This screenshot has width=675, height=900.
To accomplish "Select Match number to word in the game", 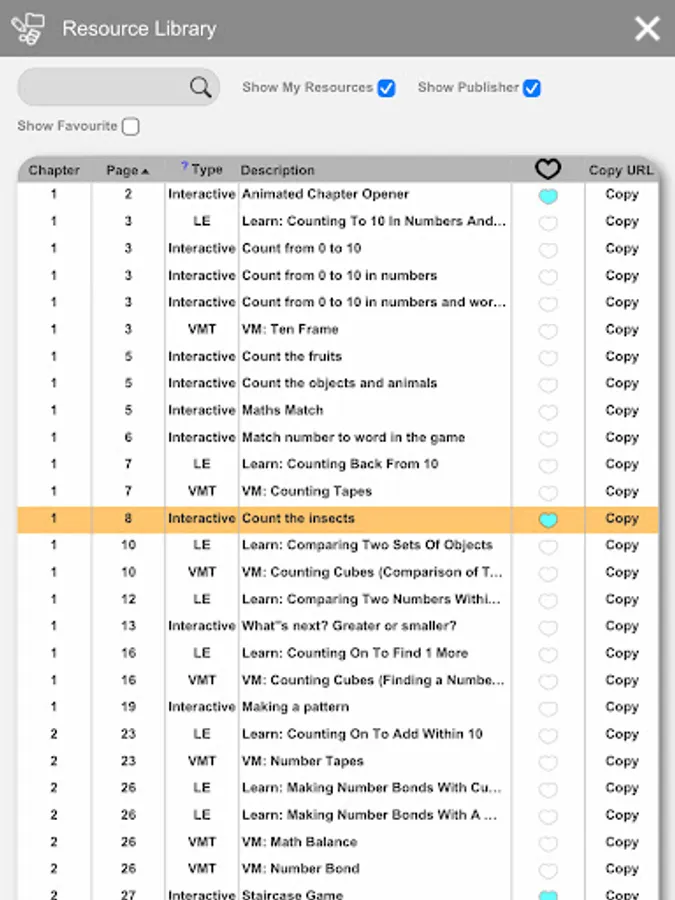I will click(353, 437).
